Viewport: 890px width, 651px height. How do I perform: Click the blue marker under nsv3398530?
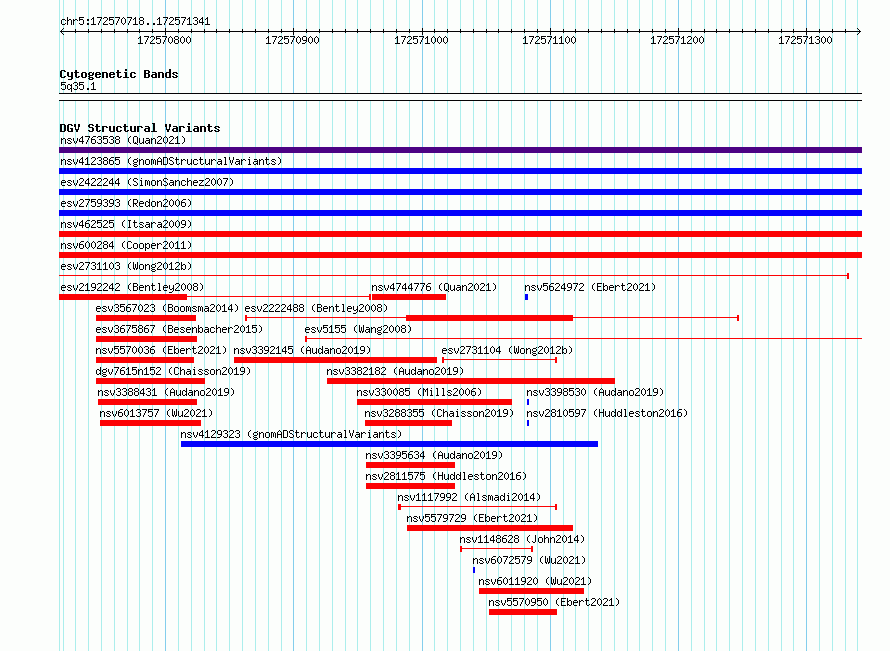[528, 402]
